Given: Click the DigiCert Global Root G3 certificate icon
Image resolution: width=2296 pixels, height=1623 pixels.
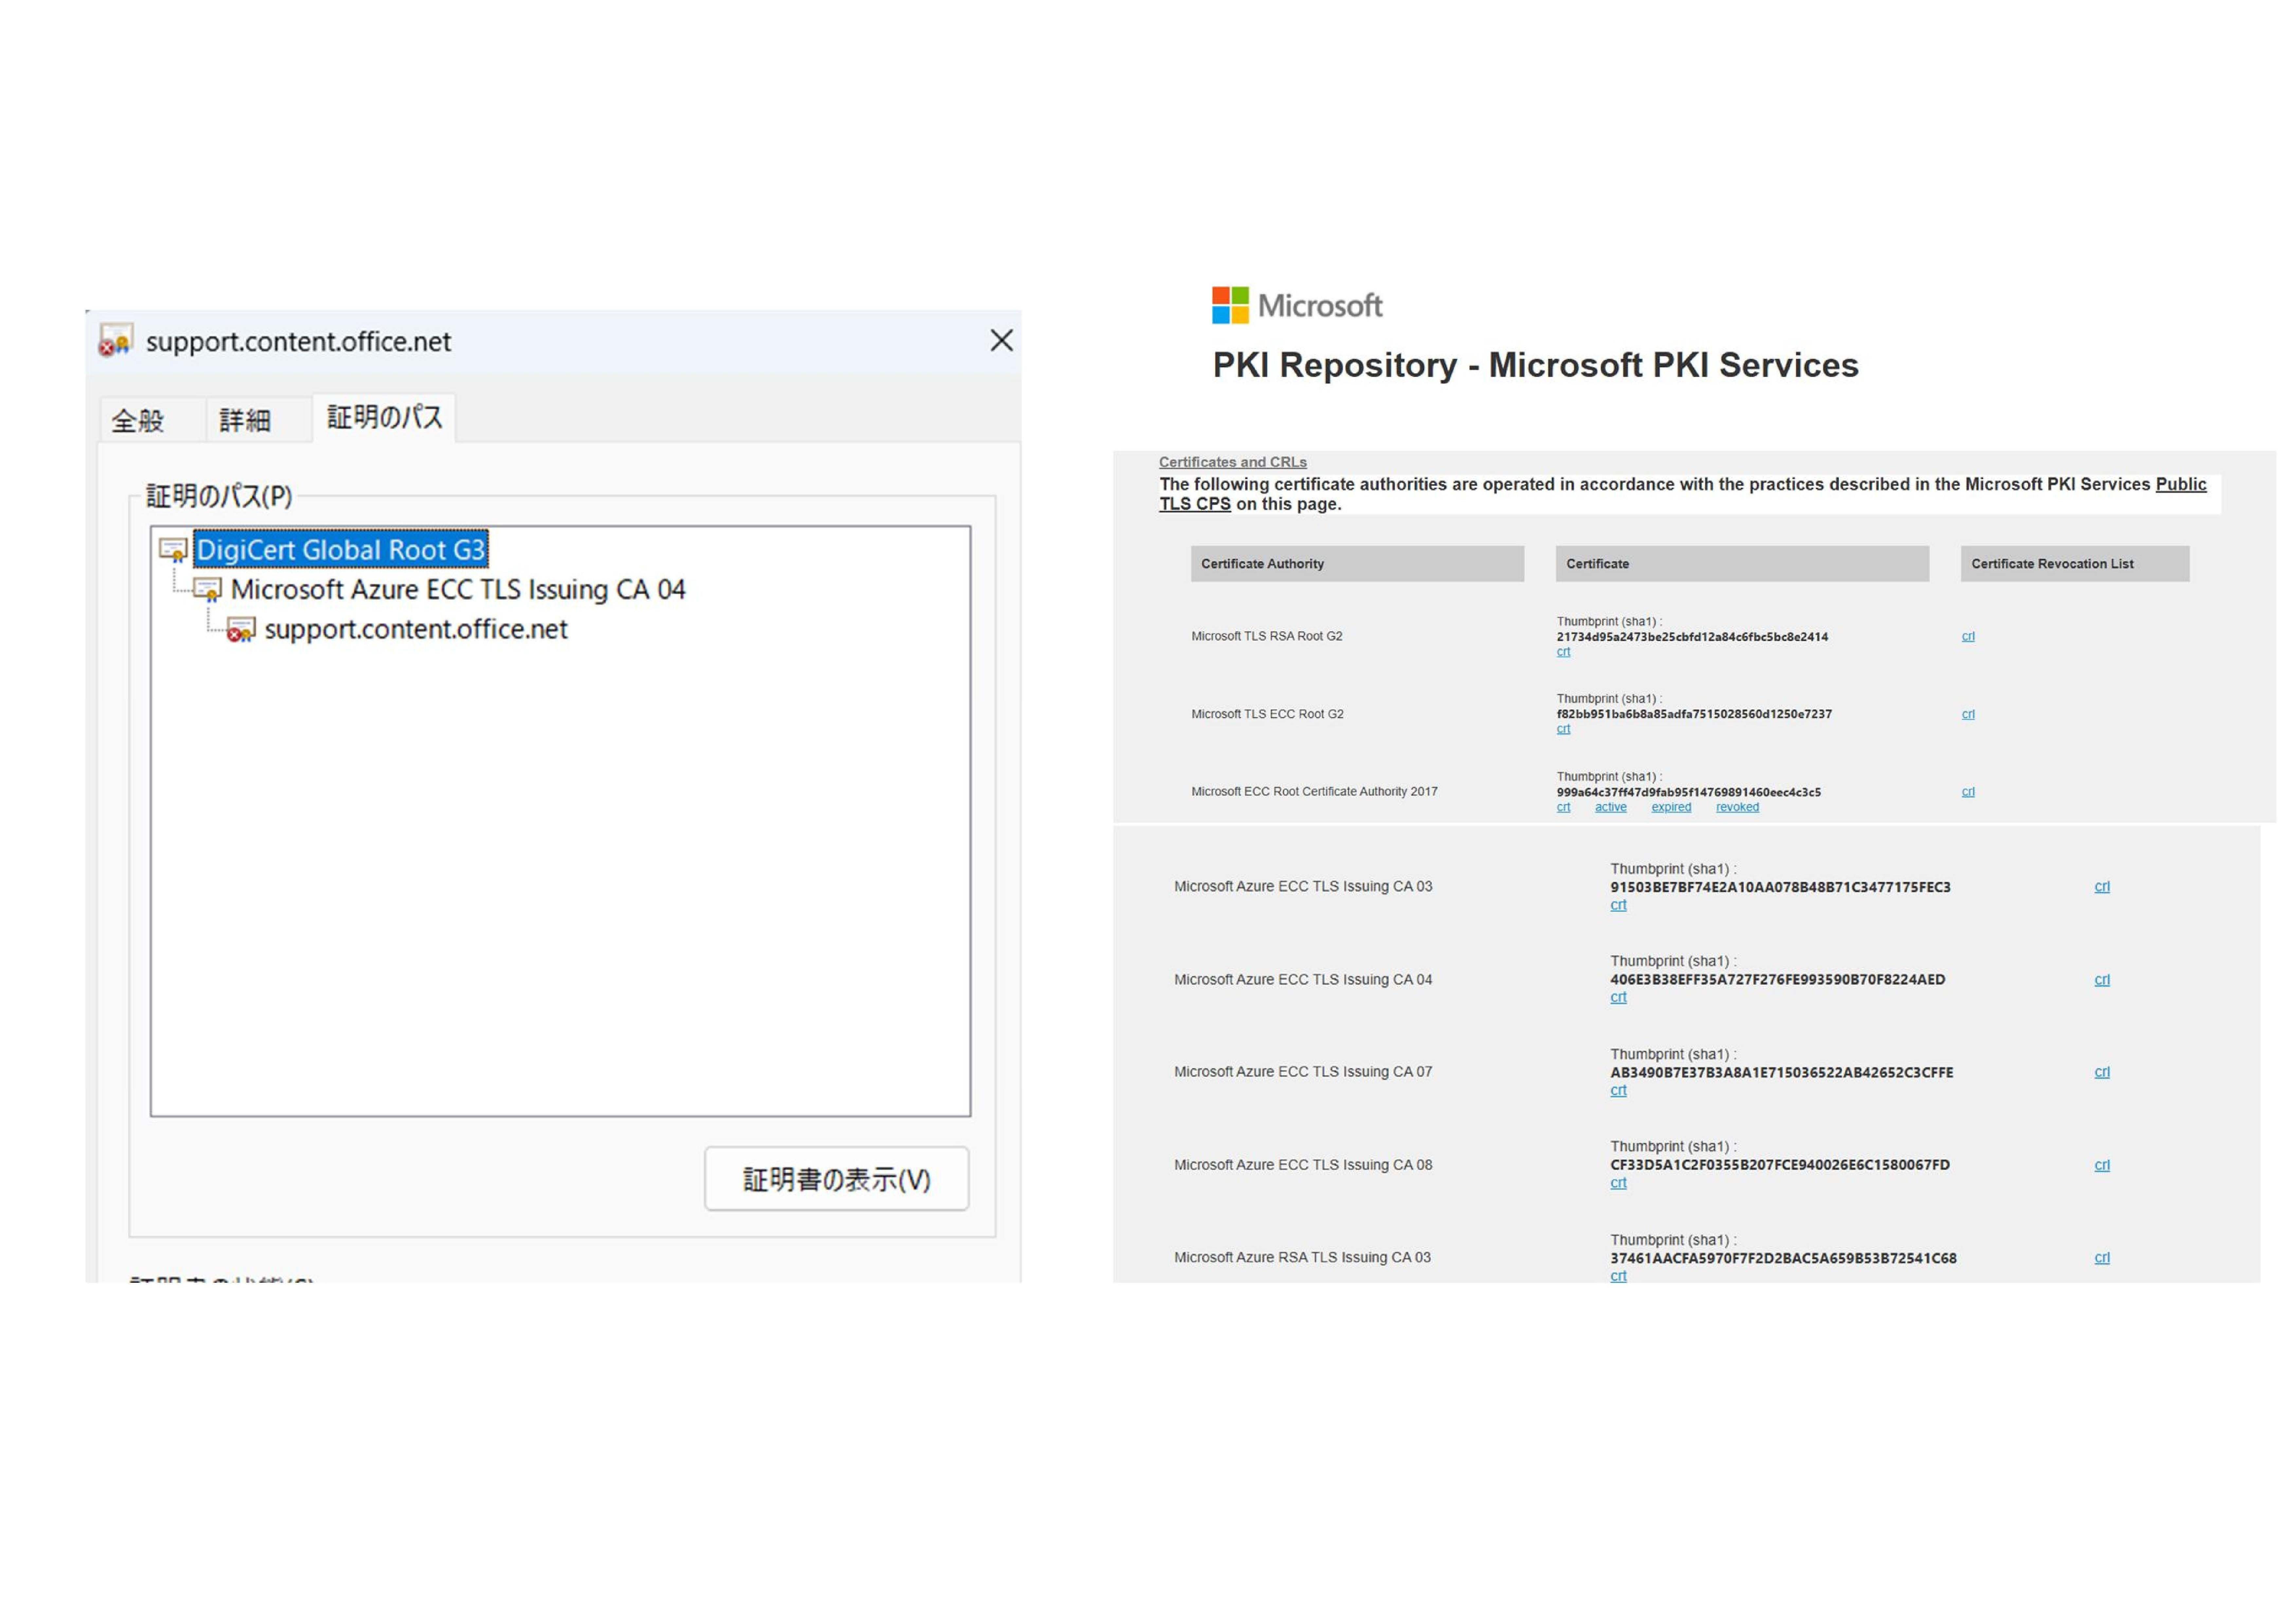Looking at the screenshot, I should coord(173,550).
